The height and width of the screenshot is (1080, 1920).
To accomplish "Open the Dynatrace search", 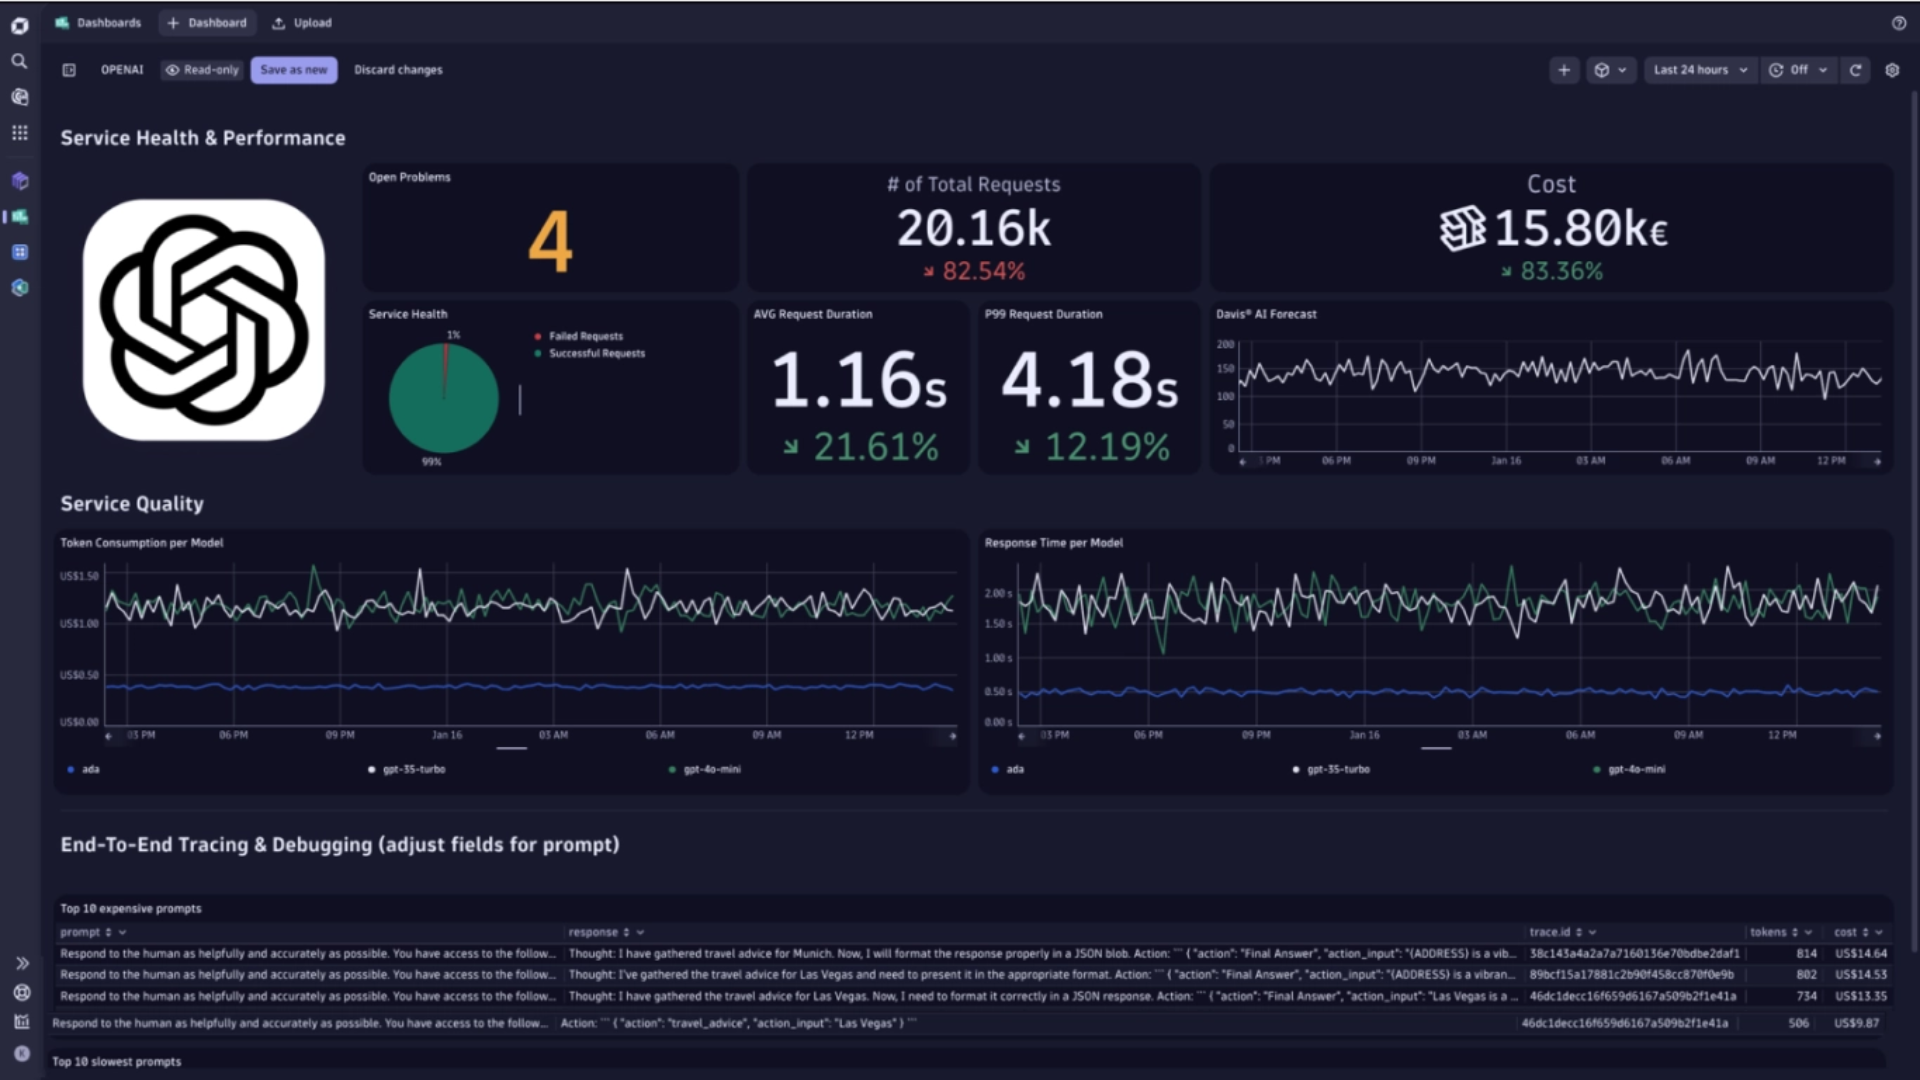I will pyautogui.click(x=20, y=60).
